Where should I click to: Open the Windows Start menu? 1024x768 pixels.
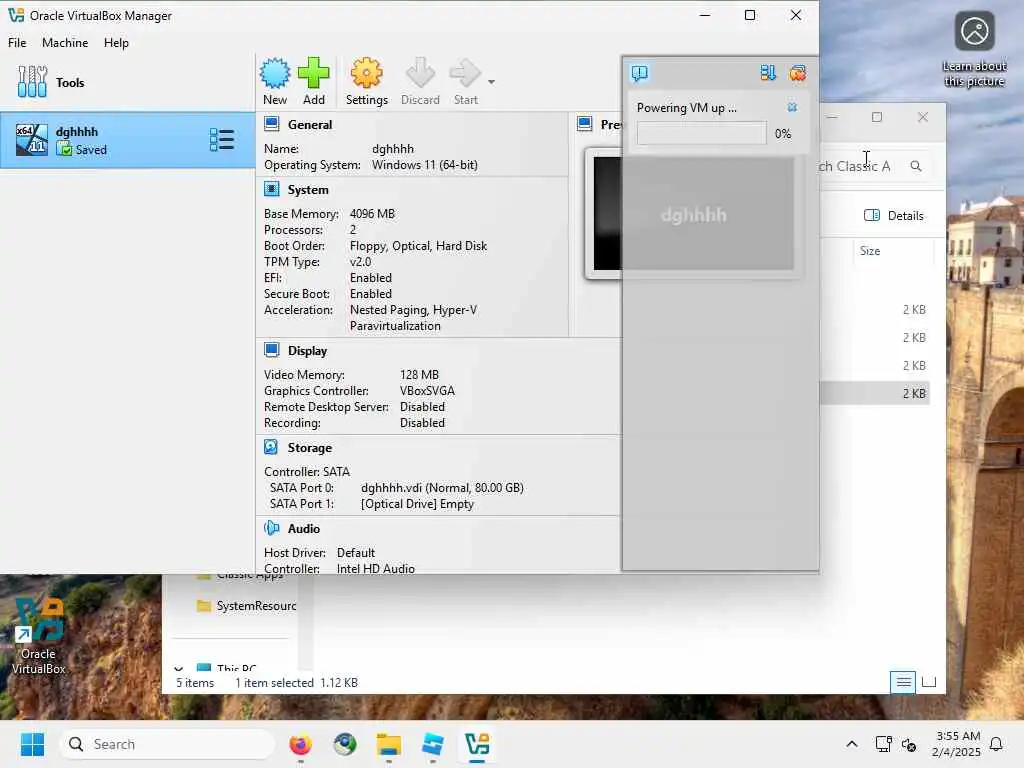coord(32,744)
